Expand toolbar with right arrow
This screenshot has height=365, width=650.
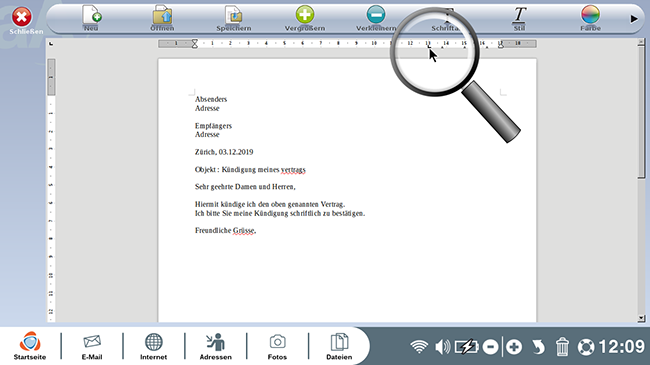[x=634, y=19]
